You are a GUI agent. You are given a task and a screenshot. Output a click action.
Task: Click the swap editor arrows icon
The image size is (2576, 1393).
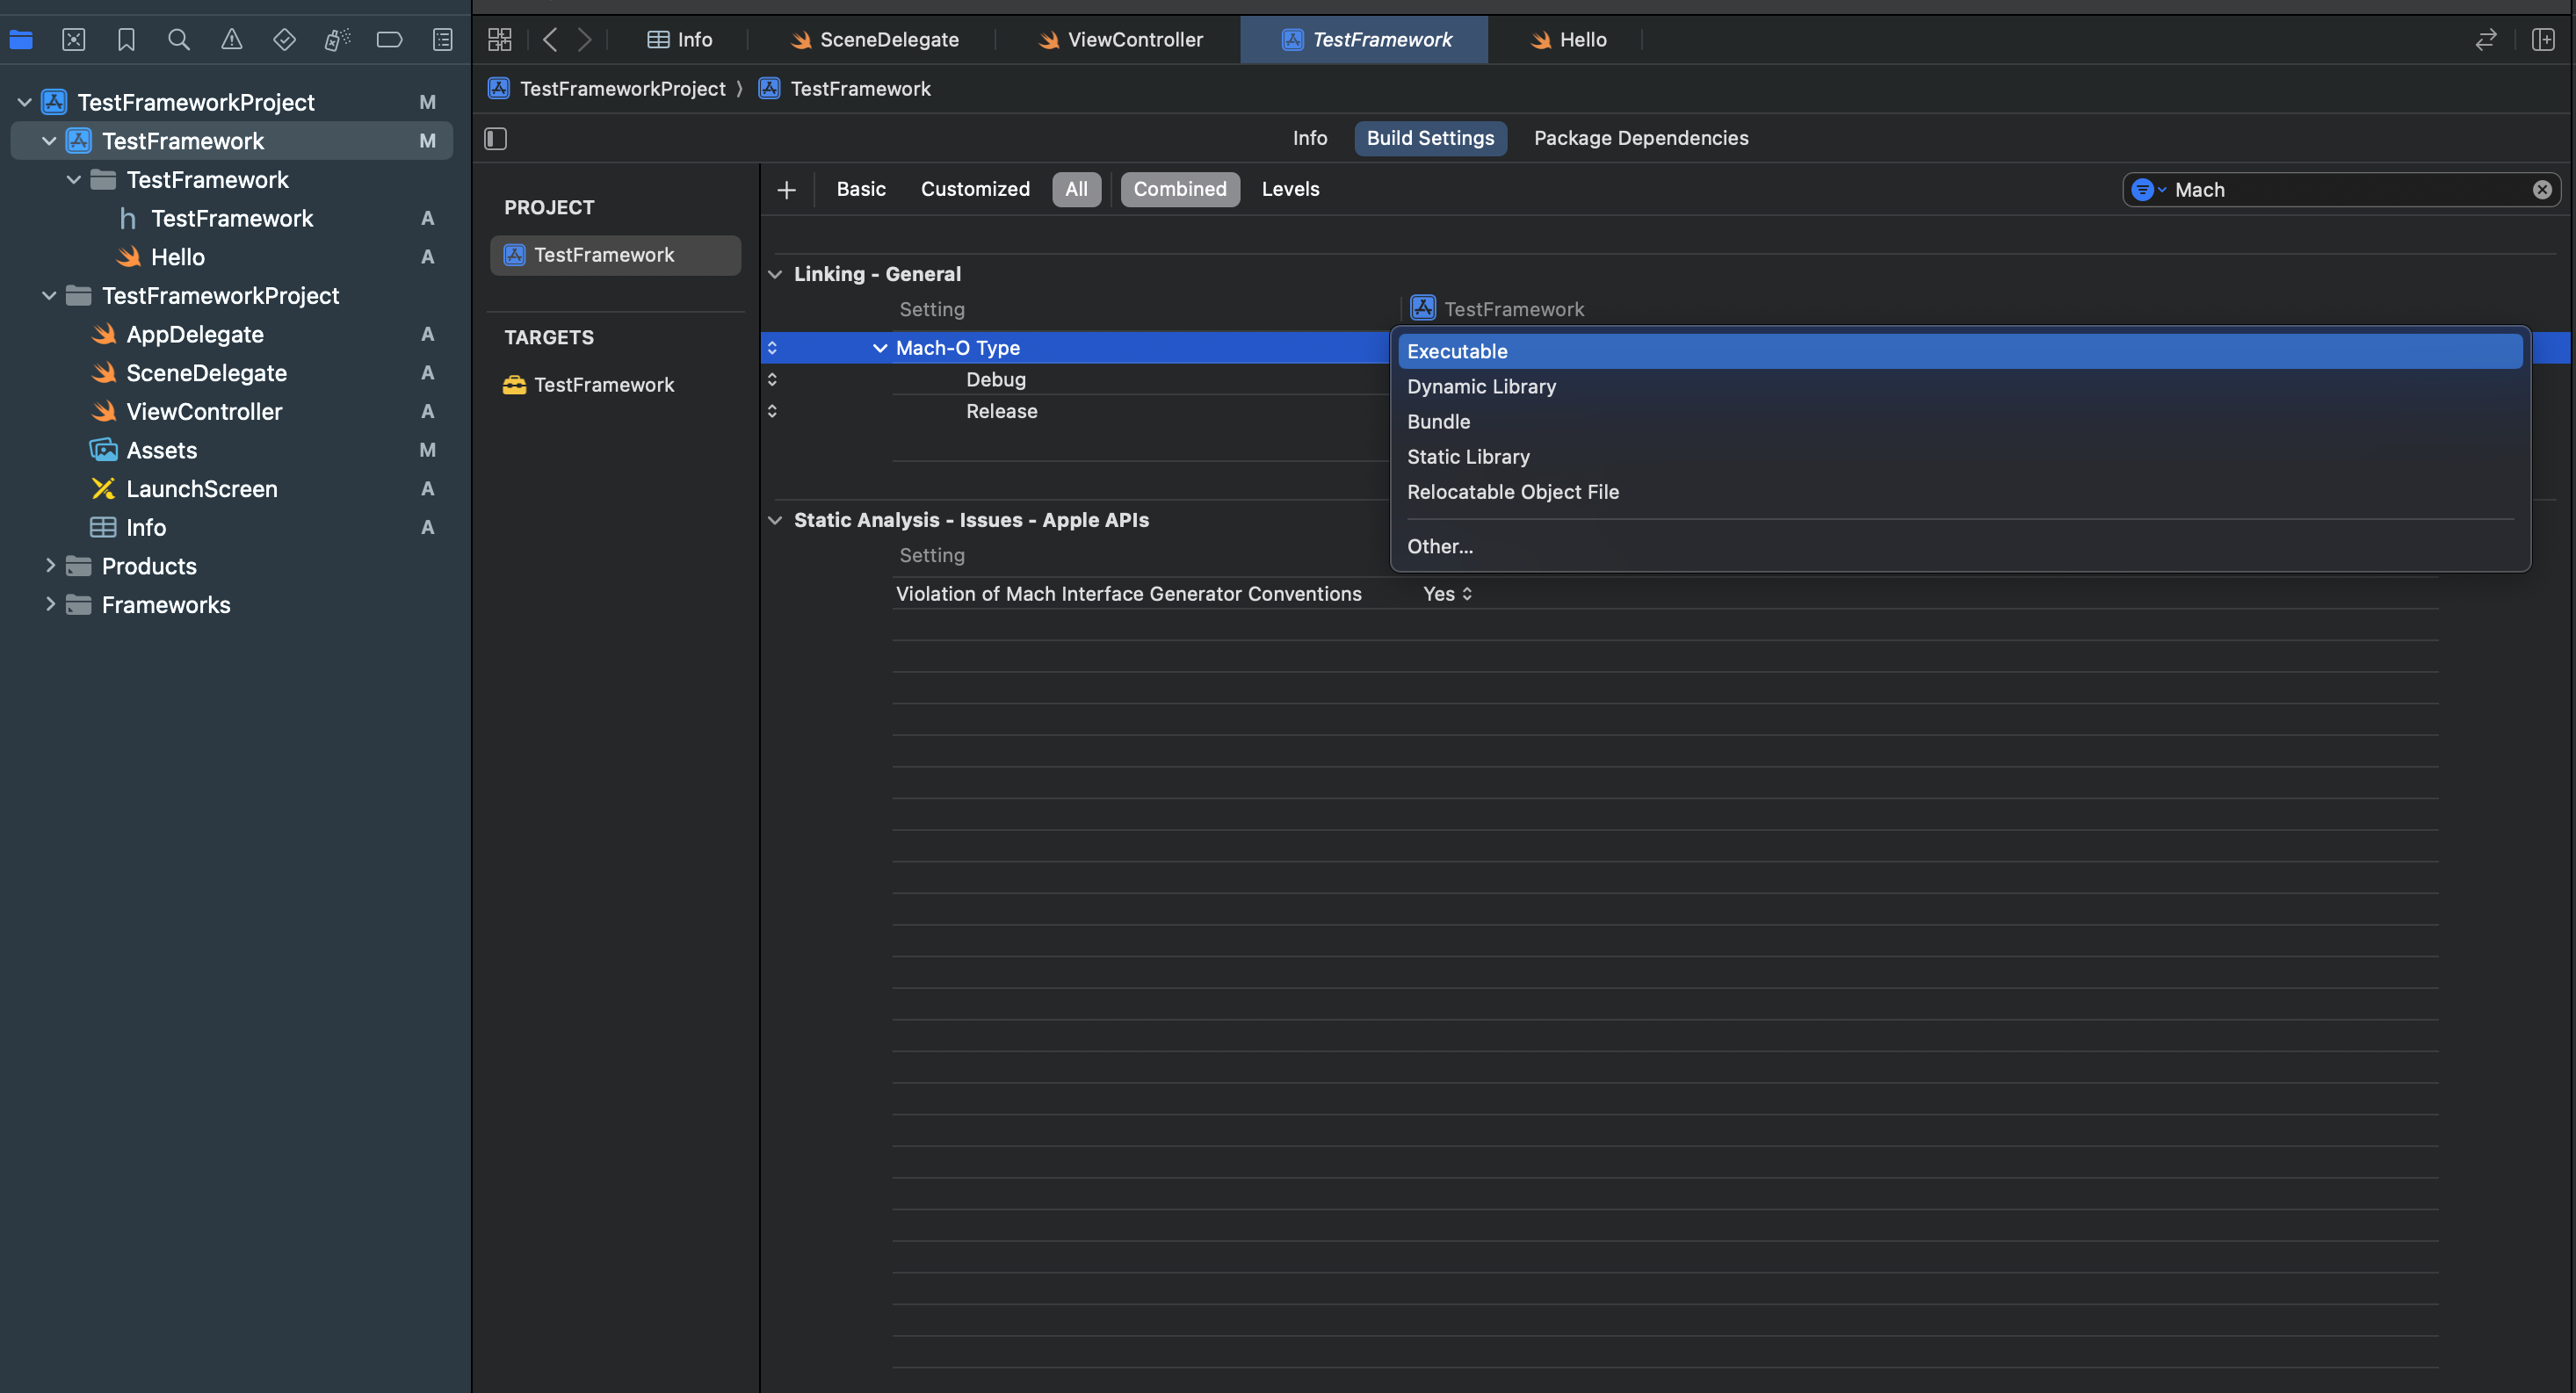tap(2486, 40)
